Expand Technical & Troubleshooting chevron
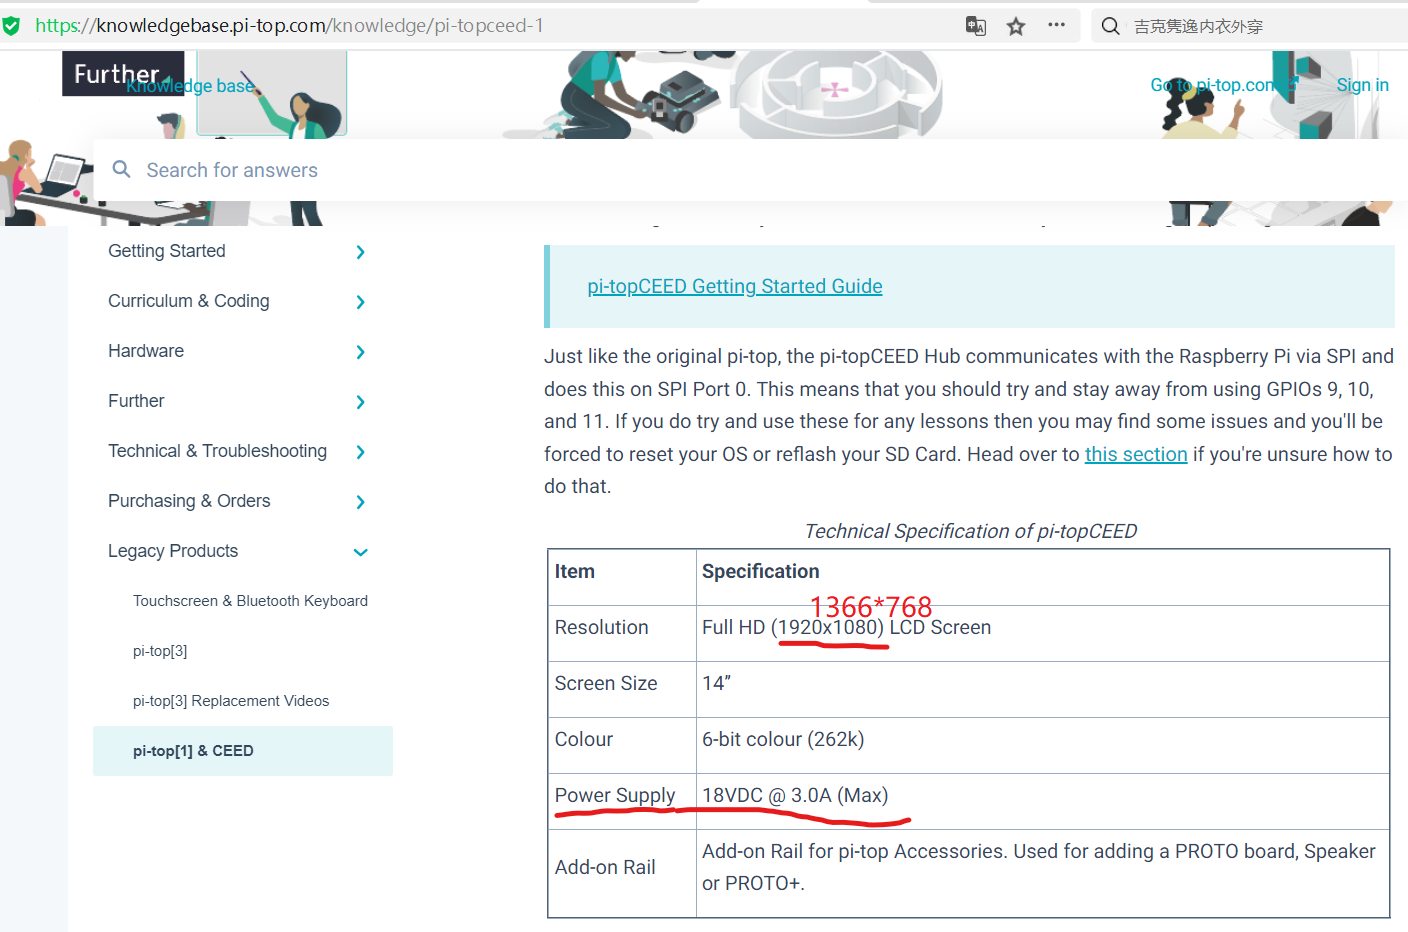 [x=361, y=452]
